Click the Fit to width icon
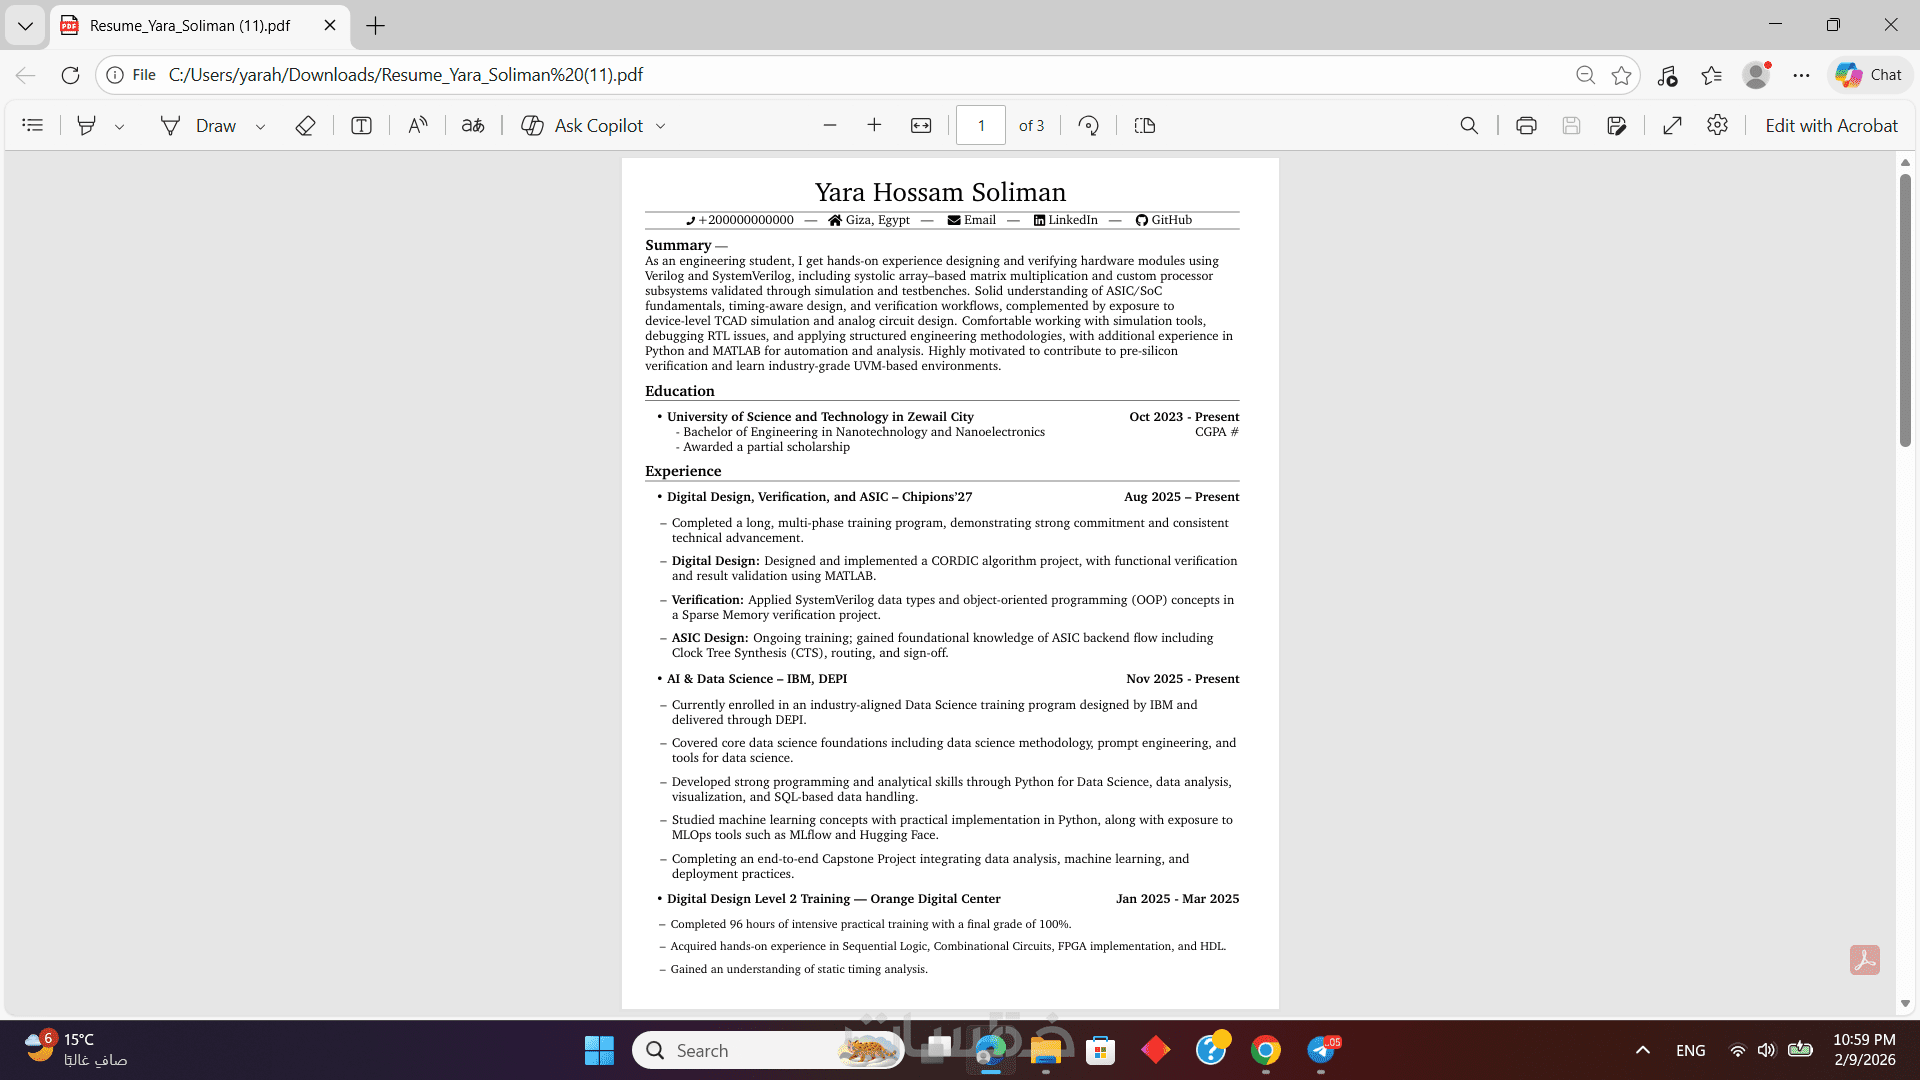Viewport: 1920px width, 1080px height. [x=920, y=125]
